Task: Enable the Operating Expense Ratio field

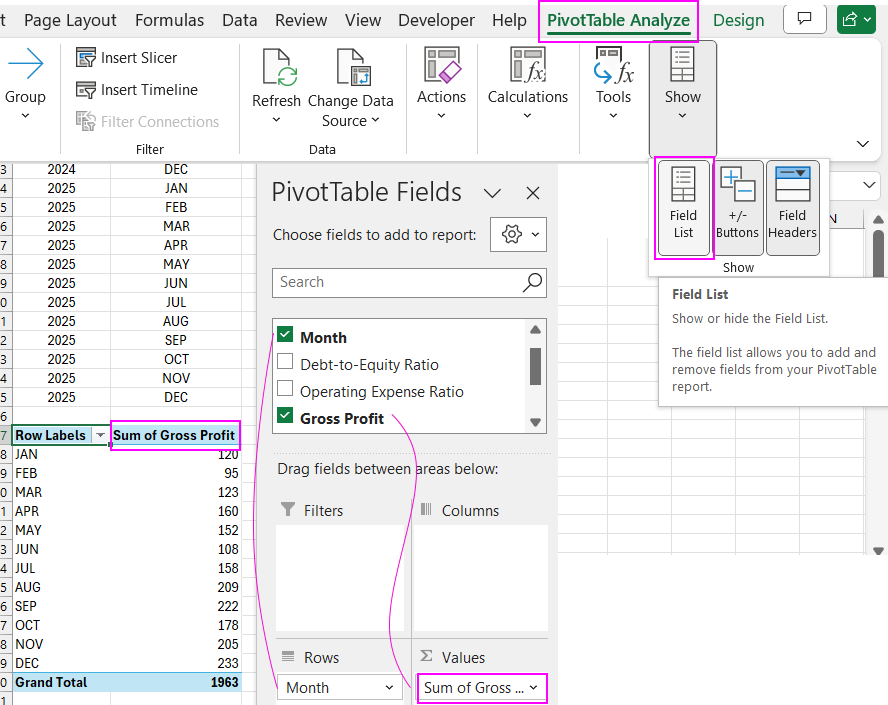Action: pyautogui.click(x=285, y=391)
